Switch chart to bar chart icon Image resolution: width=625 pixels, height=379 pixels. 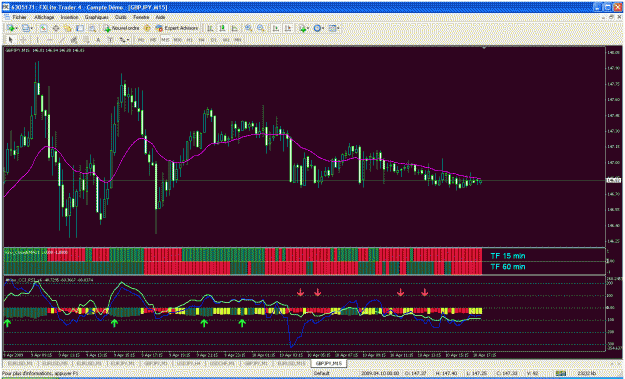[x=210, y=28]
